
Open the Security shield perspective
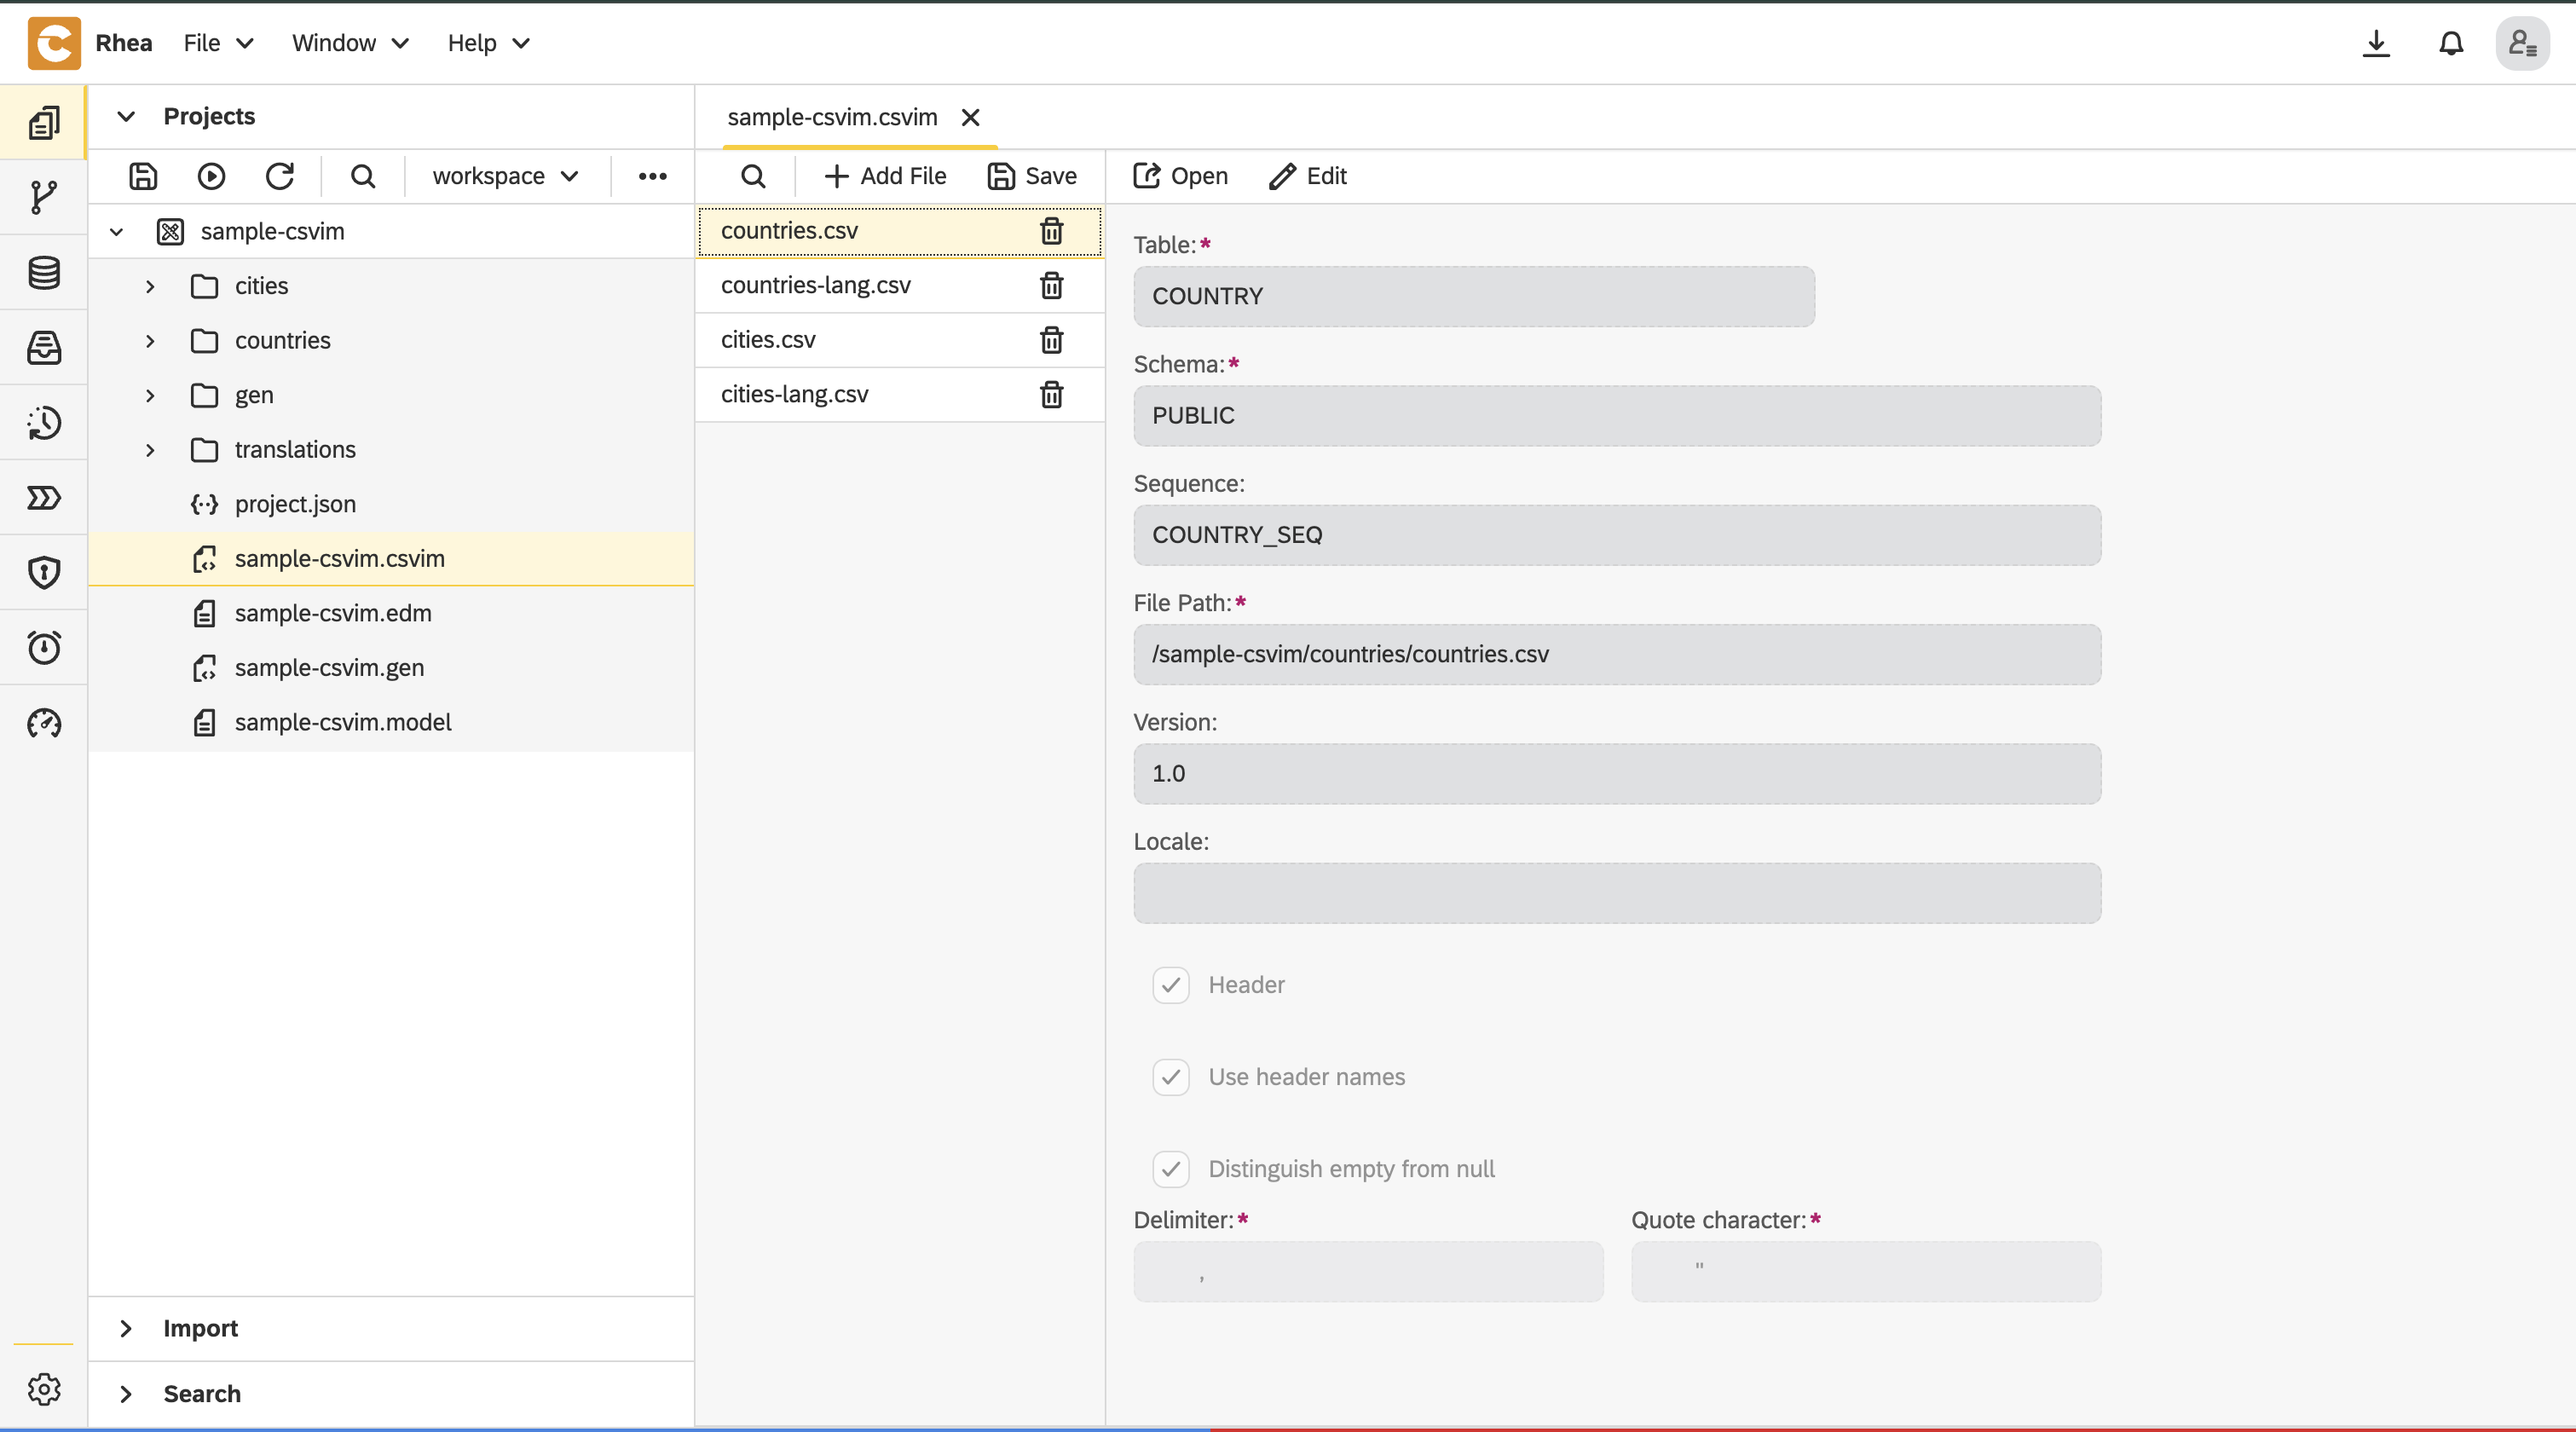(44, 572)
